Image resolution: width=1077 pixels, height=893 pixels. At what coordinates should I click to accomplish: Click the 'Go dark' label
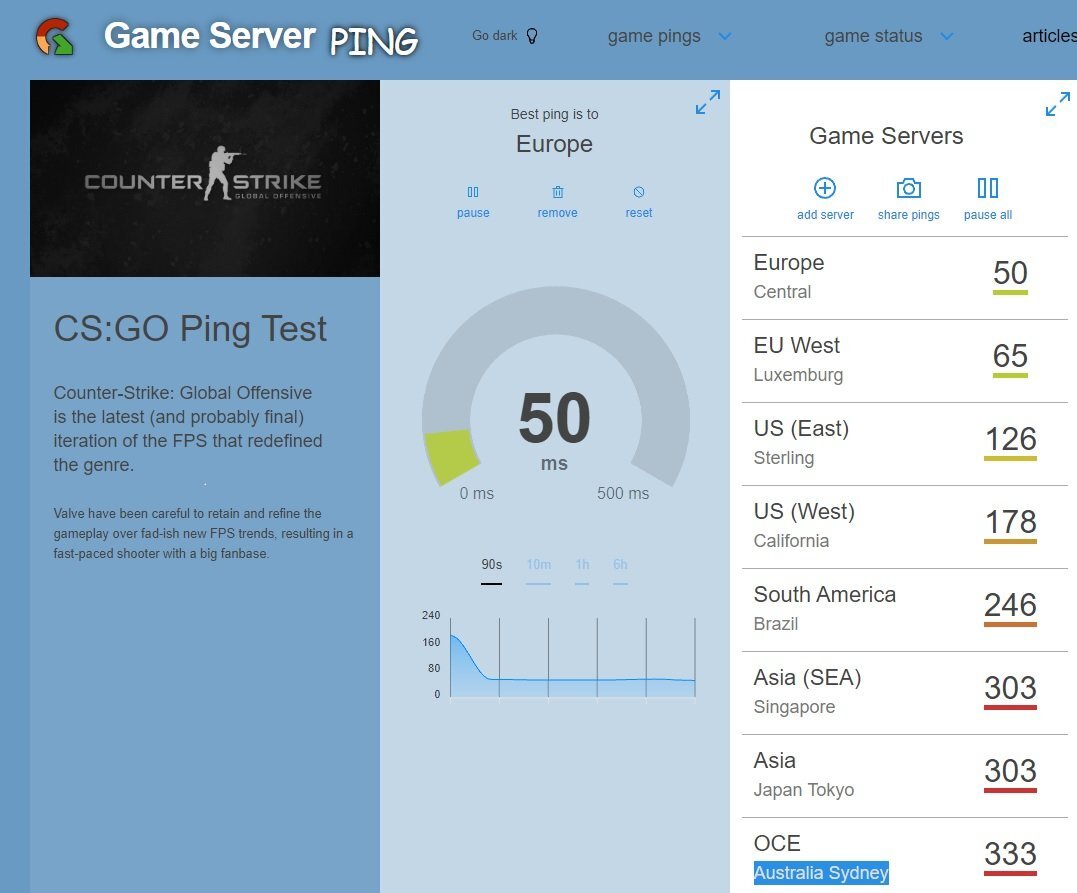tap(495, 36)
